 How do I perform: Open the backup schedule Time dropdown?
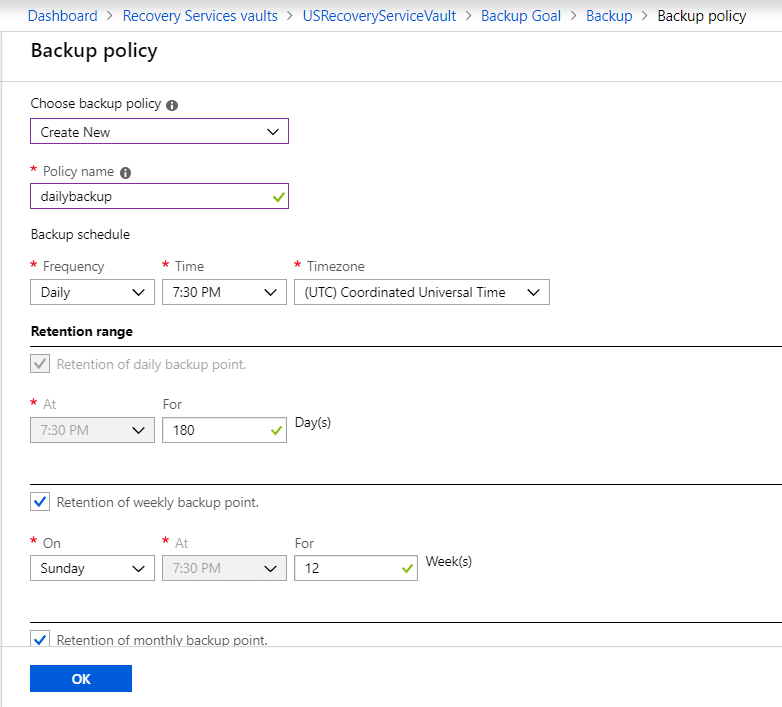[224, 292]
